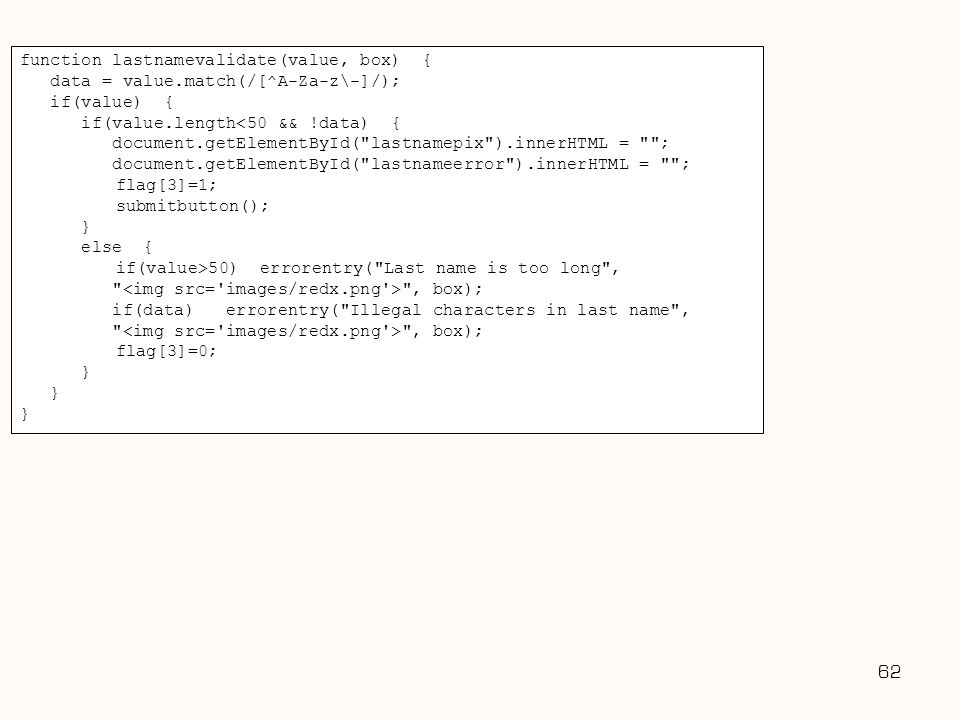Click the if(value) condition line
This screenshot has height=720, width=960.
pos(111,102)
